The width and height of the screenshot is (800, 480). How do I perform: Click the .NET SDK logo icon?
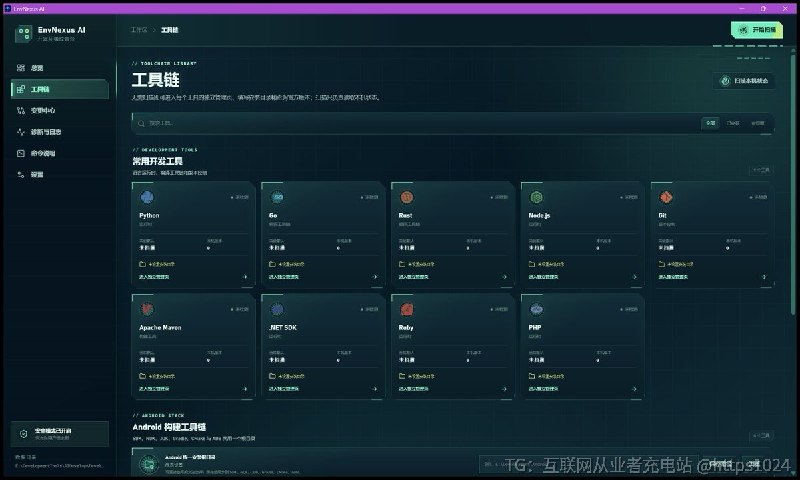click(277, 309)
